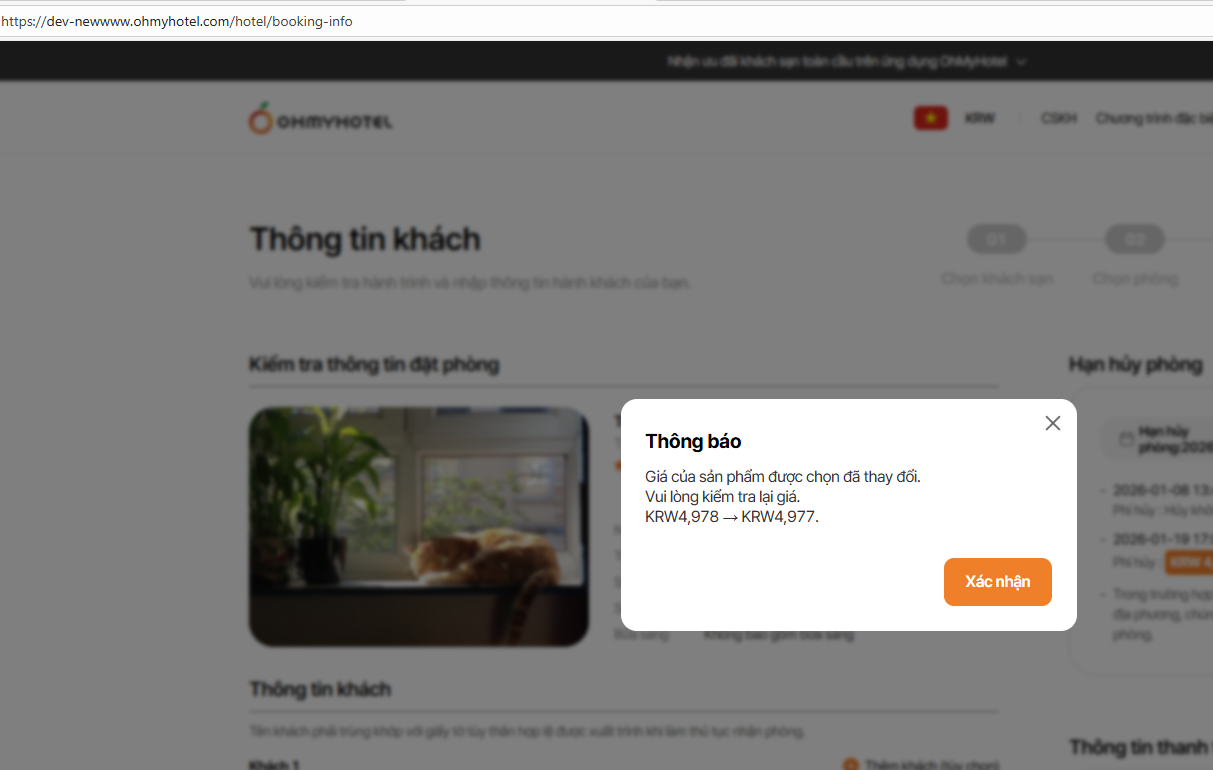Click the OHMYHOTEL wordmark text
The height and width of the screenshot is (770, 1213).
pos(334,122)
